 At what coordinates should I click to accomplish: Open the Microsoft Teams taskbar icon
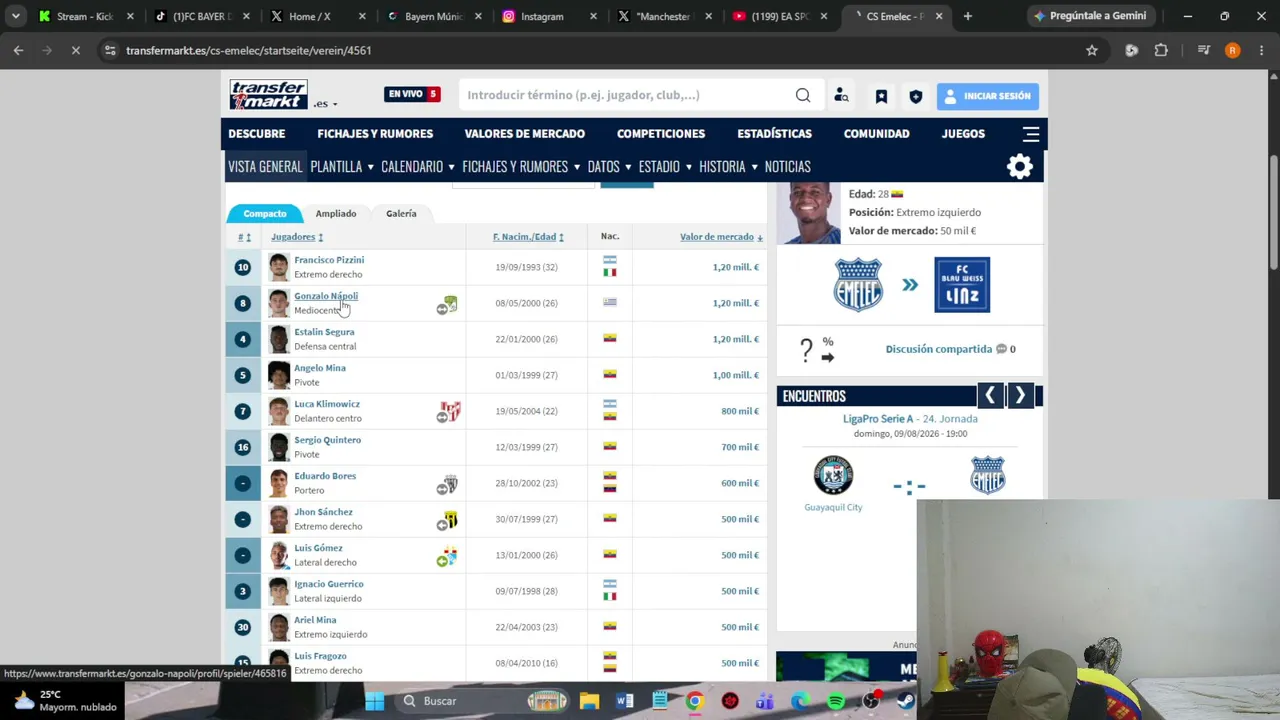coord(765,701)
